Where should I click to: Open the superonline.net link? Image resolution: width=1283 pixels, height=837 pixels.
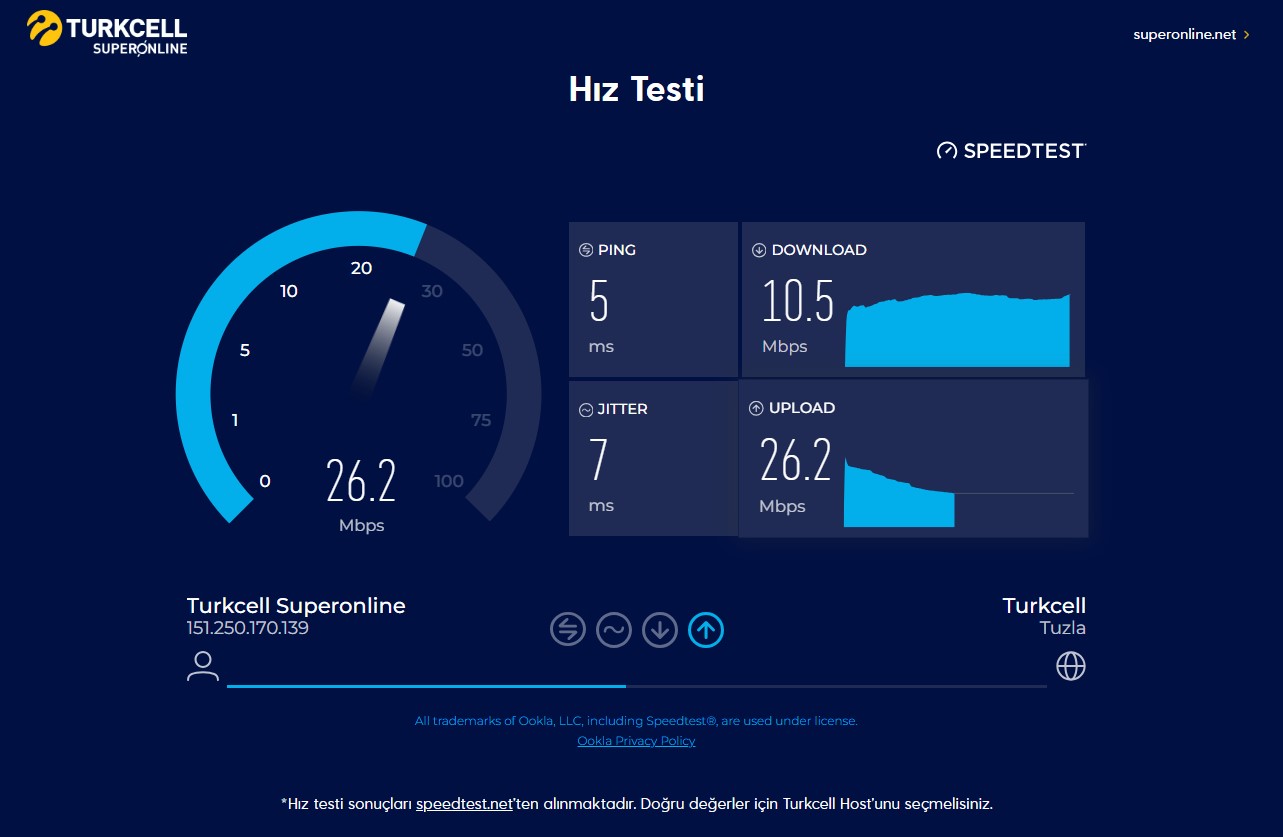point(1184,34)
